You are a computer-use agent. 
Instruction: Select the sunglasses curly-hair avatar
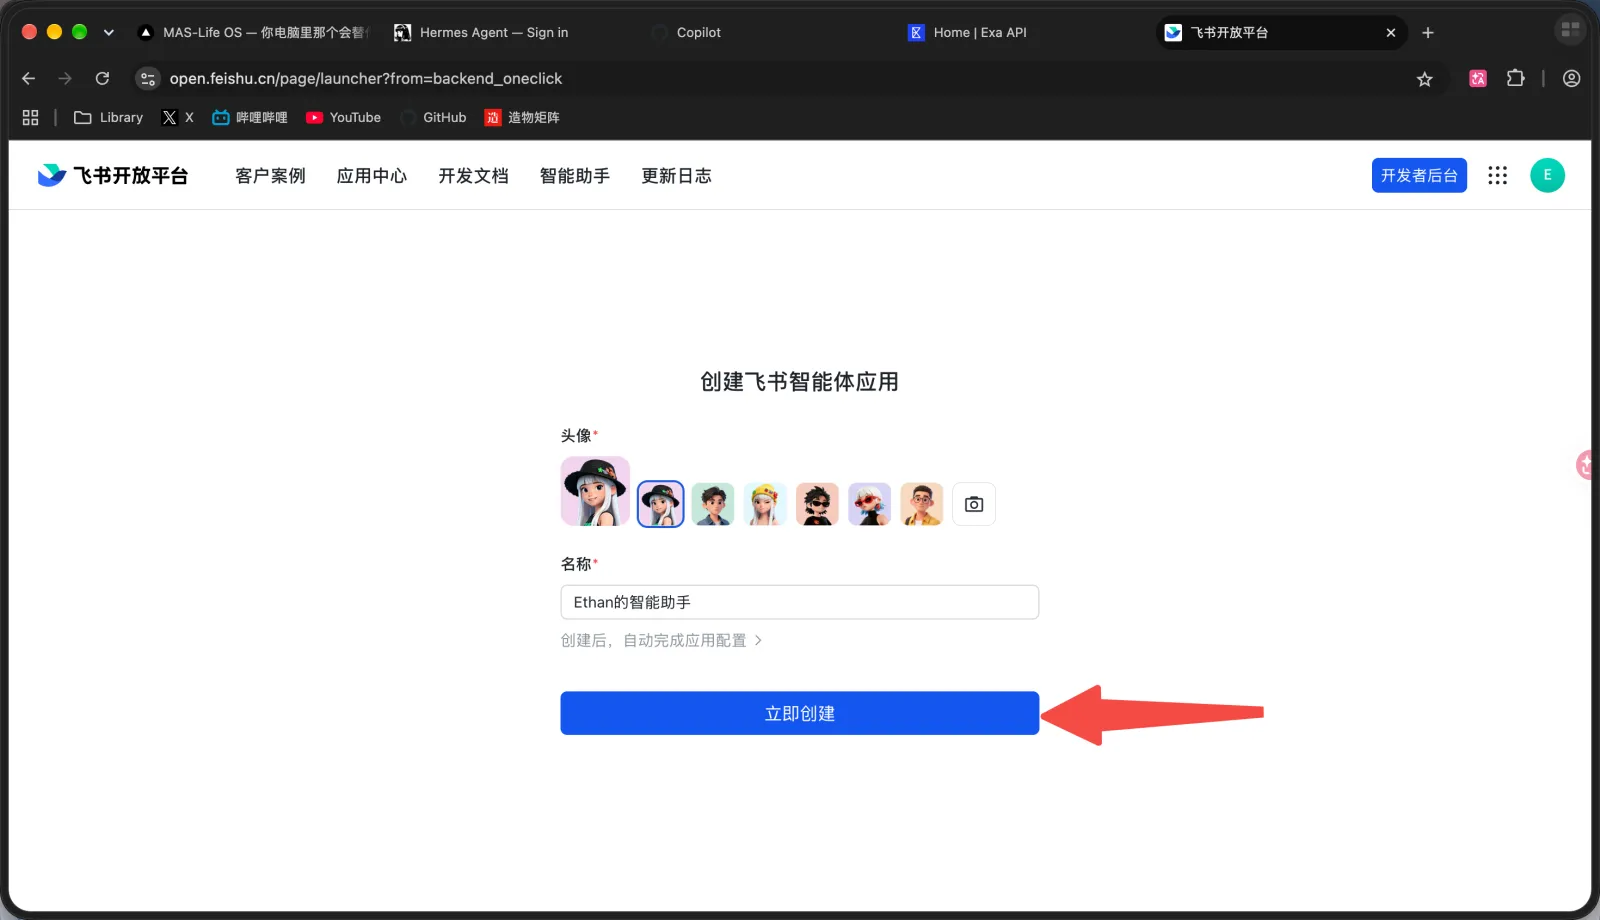tap(817, 504)
